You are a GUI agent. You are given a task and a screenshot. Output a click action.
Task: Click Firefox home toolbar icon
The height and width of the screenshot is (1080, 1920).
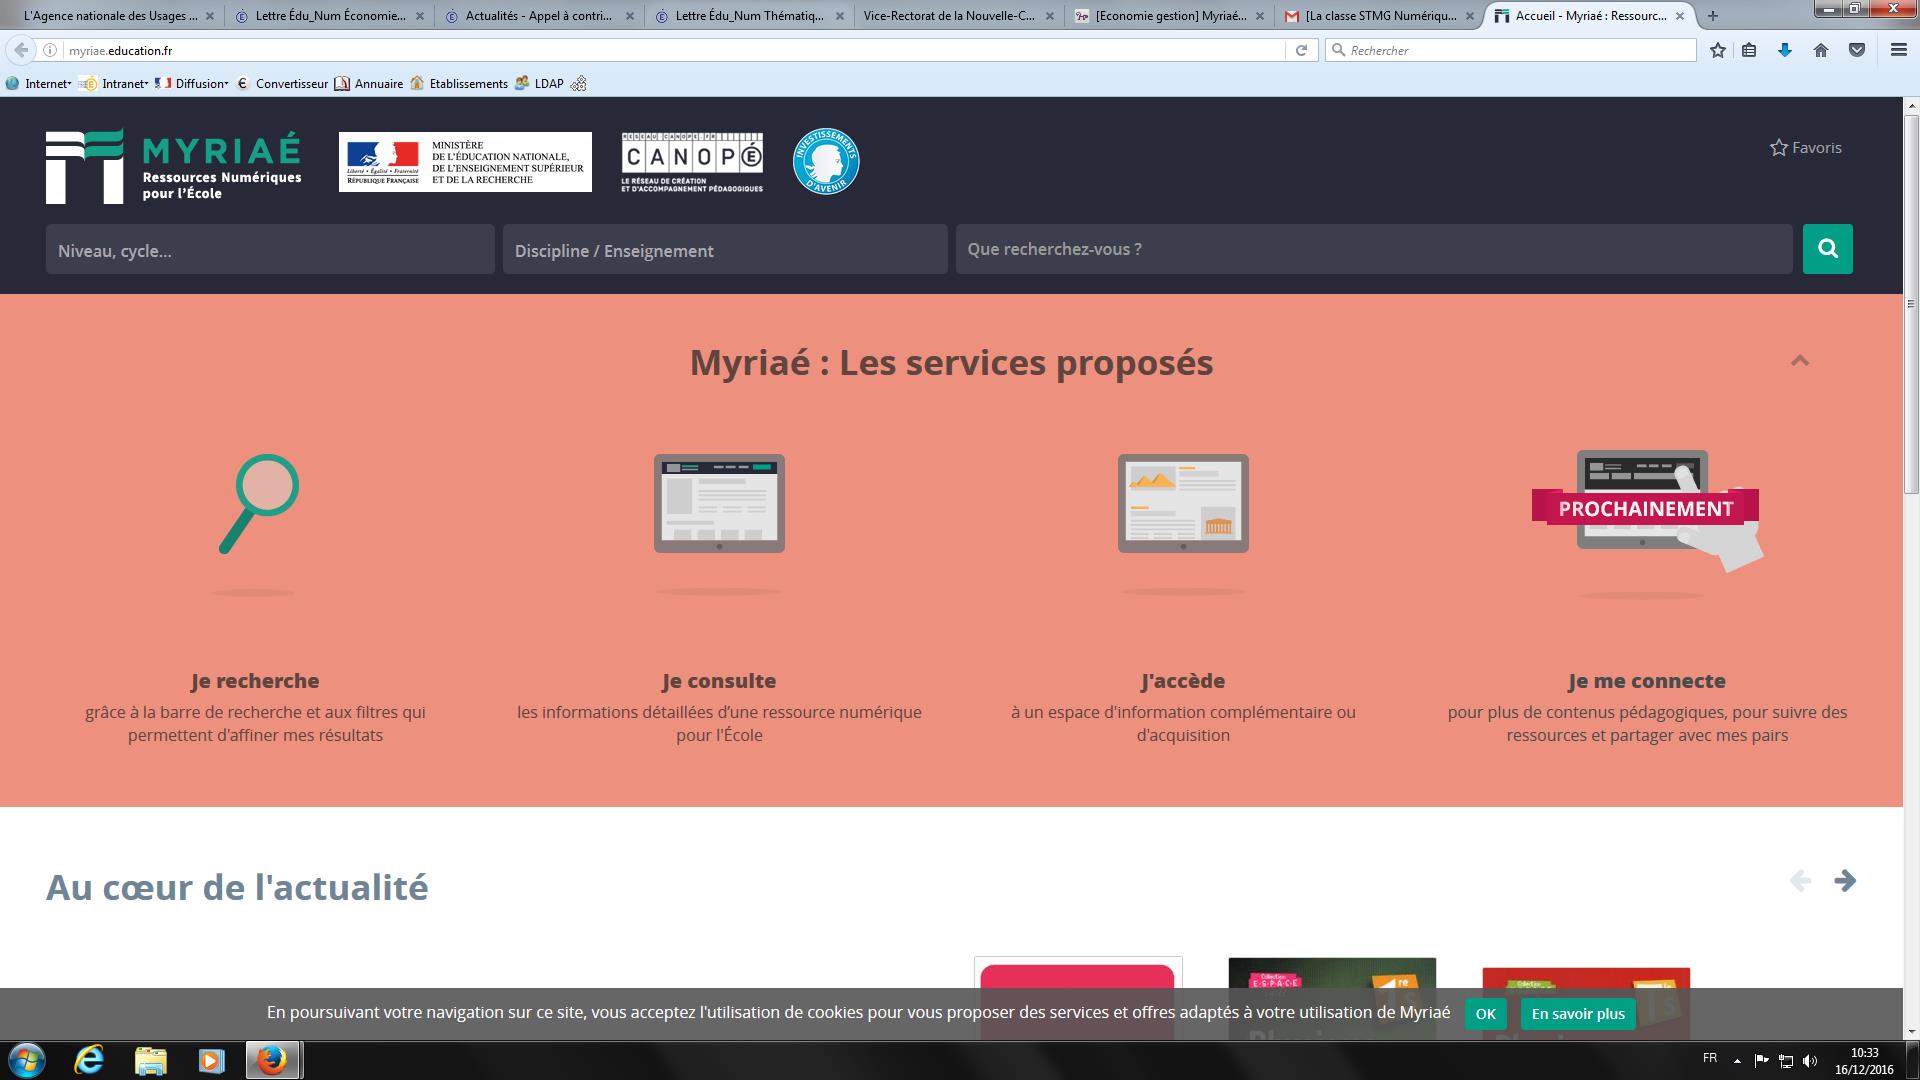(x=1821, y=50)
